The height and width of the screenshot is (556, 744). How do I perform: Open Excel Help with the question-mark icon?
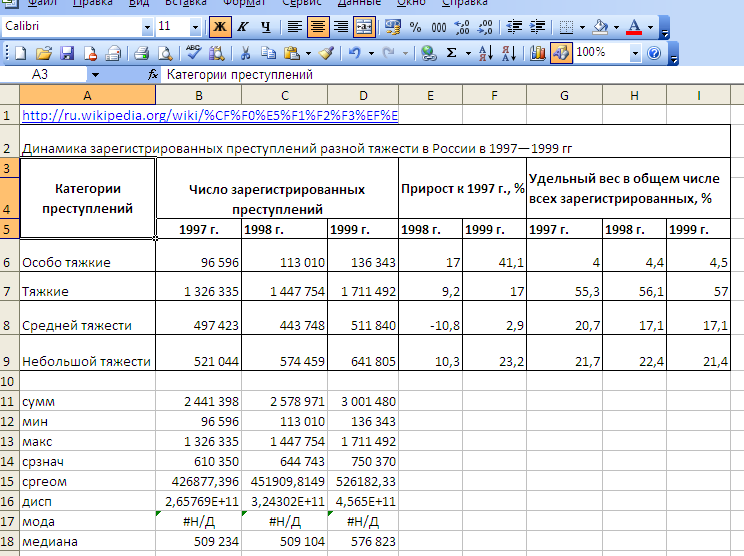(654, 53)
